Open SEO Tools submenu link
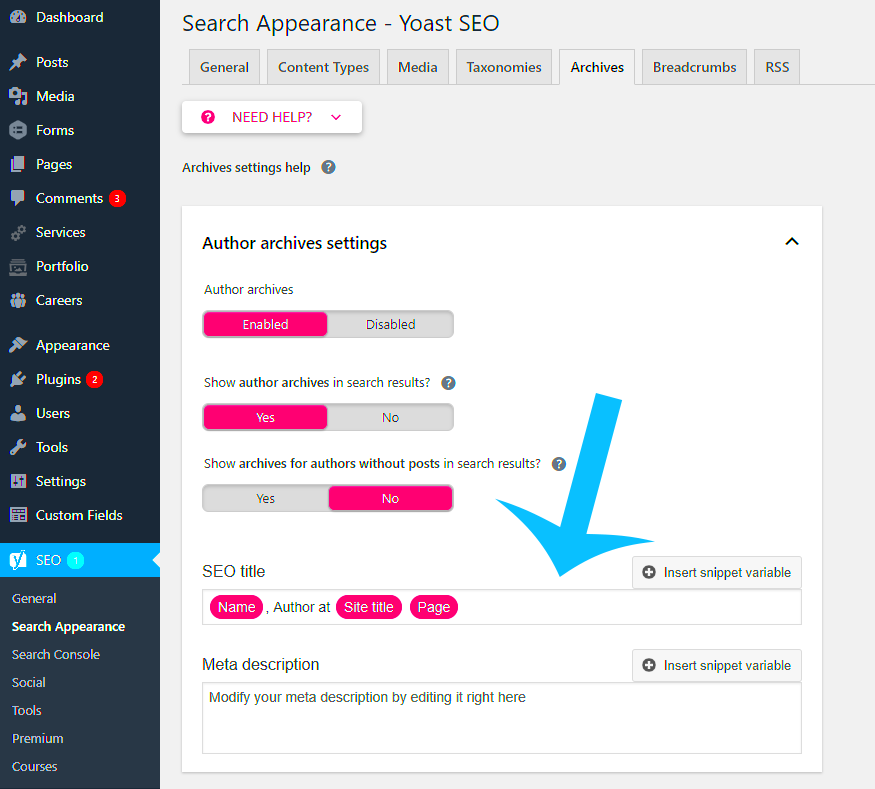This screenshot has width=875, height=789. coord(27,710)
